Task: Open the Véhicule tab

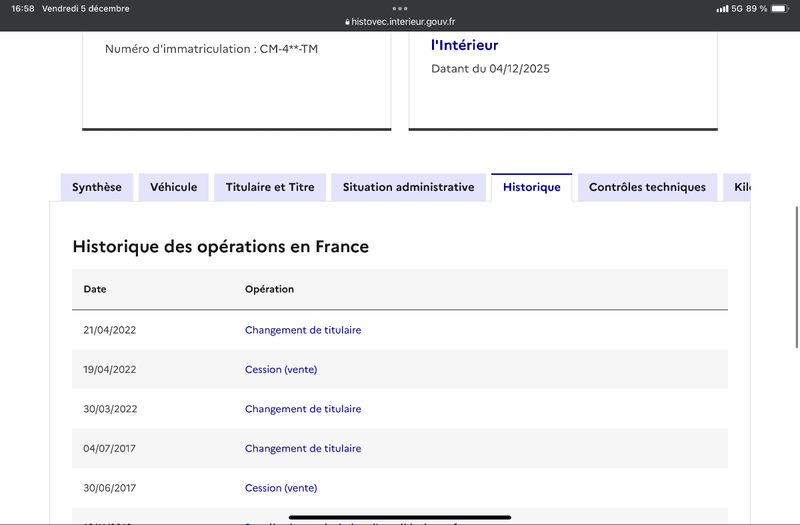Action: click(174, 187)
